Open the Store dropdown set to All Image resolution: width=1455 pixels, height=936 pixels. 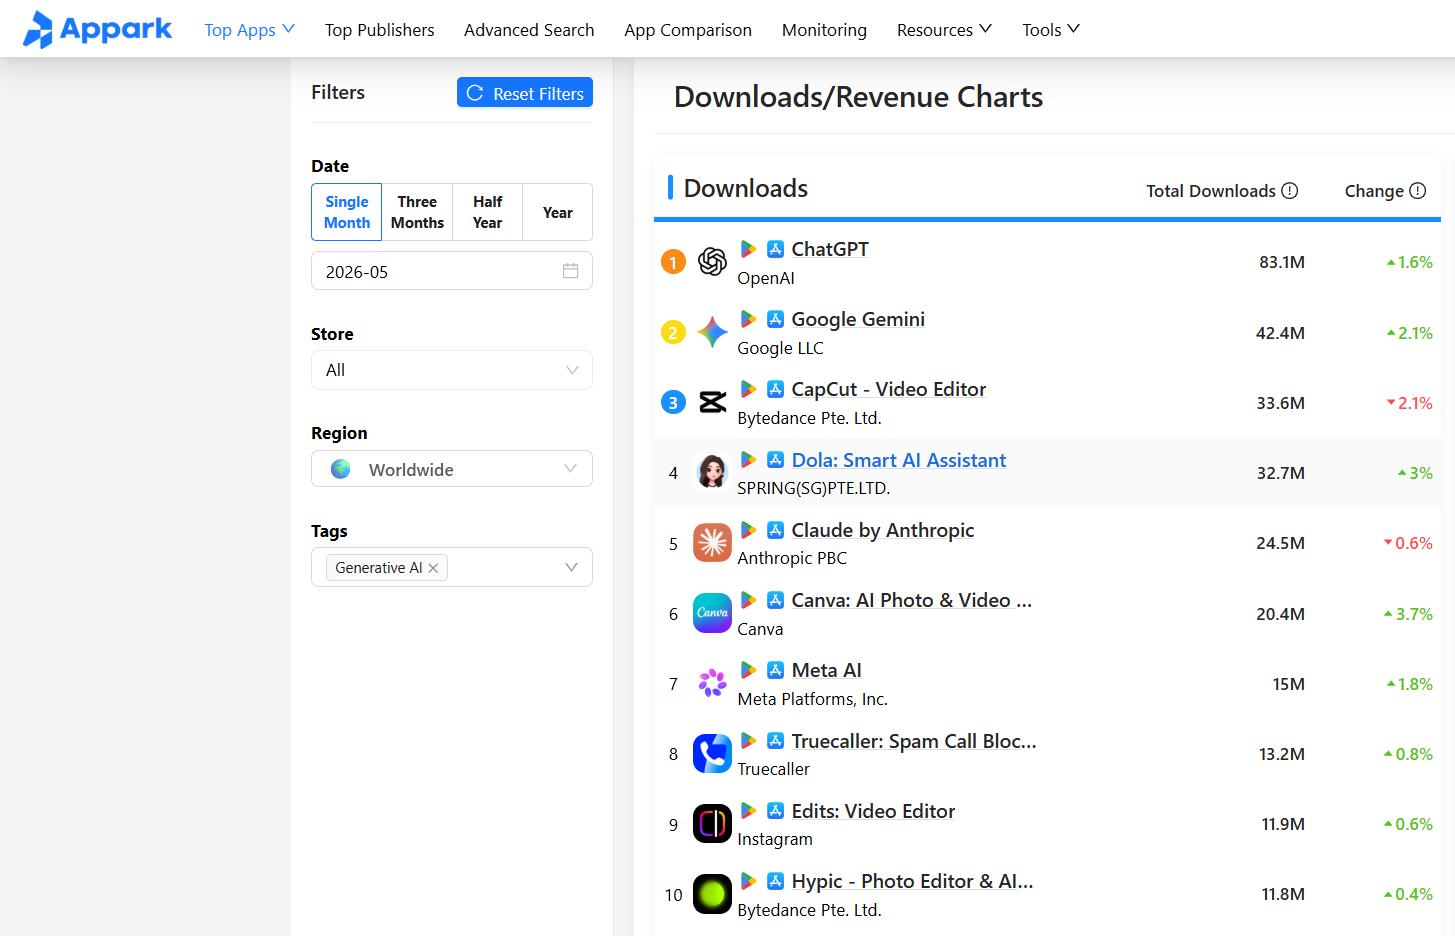coord(452,370)
